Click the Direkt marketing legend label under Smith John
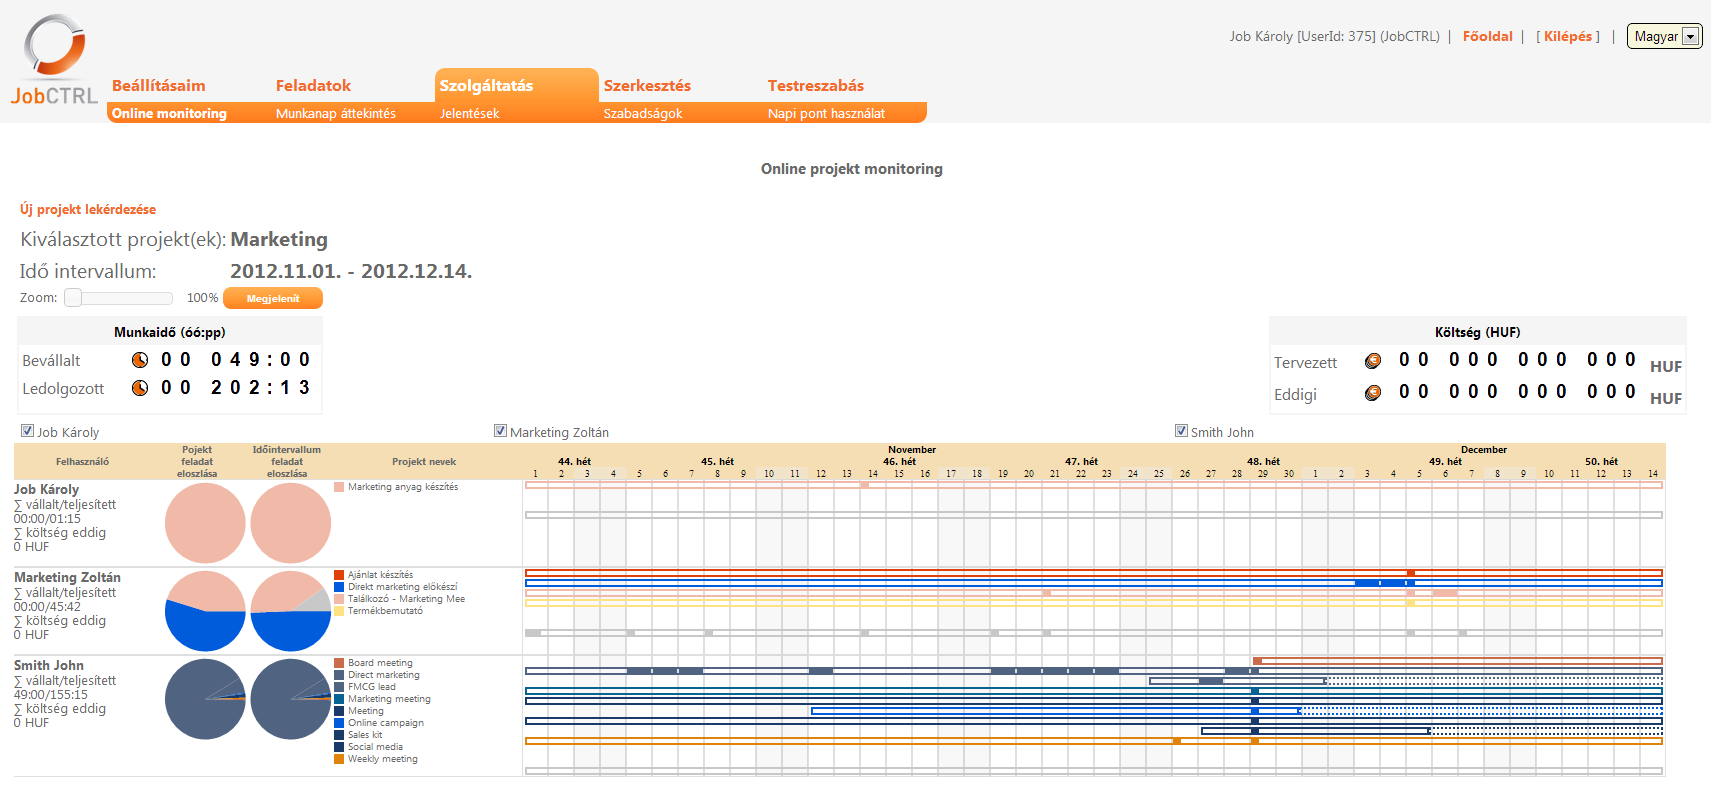1711x797 pixels. pyautogui.click(x=384, y=675)
